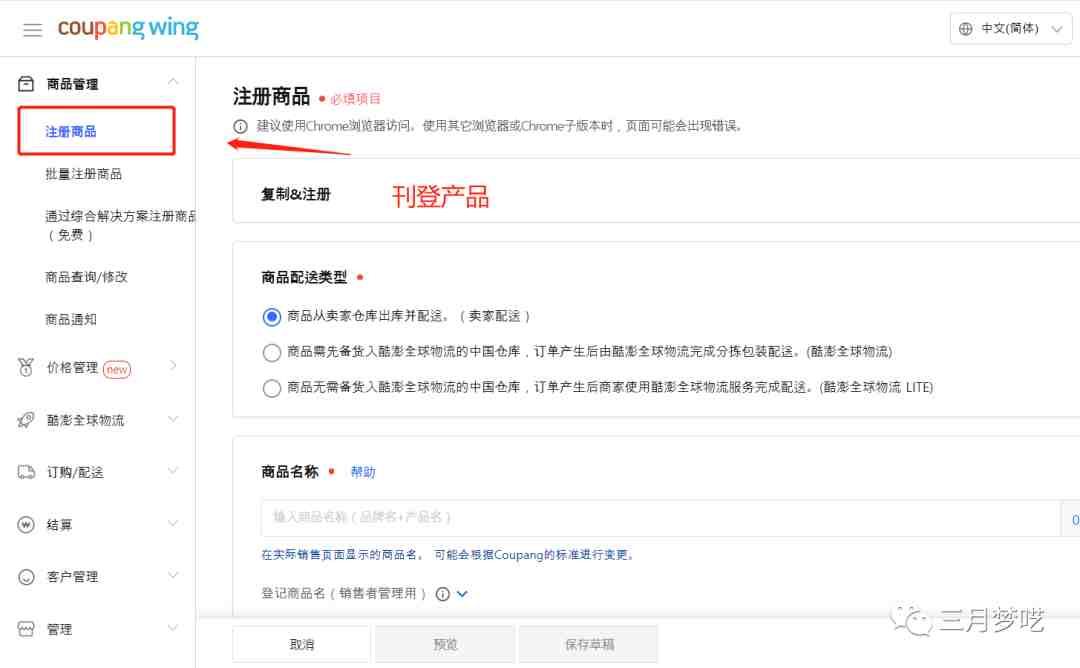Expand the 订购/配送 chevron
The height and width of the screenshot is (668, 1080).
(x=173, y=471)
